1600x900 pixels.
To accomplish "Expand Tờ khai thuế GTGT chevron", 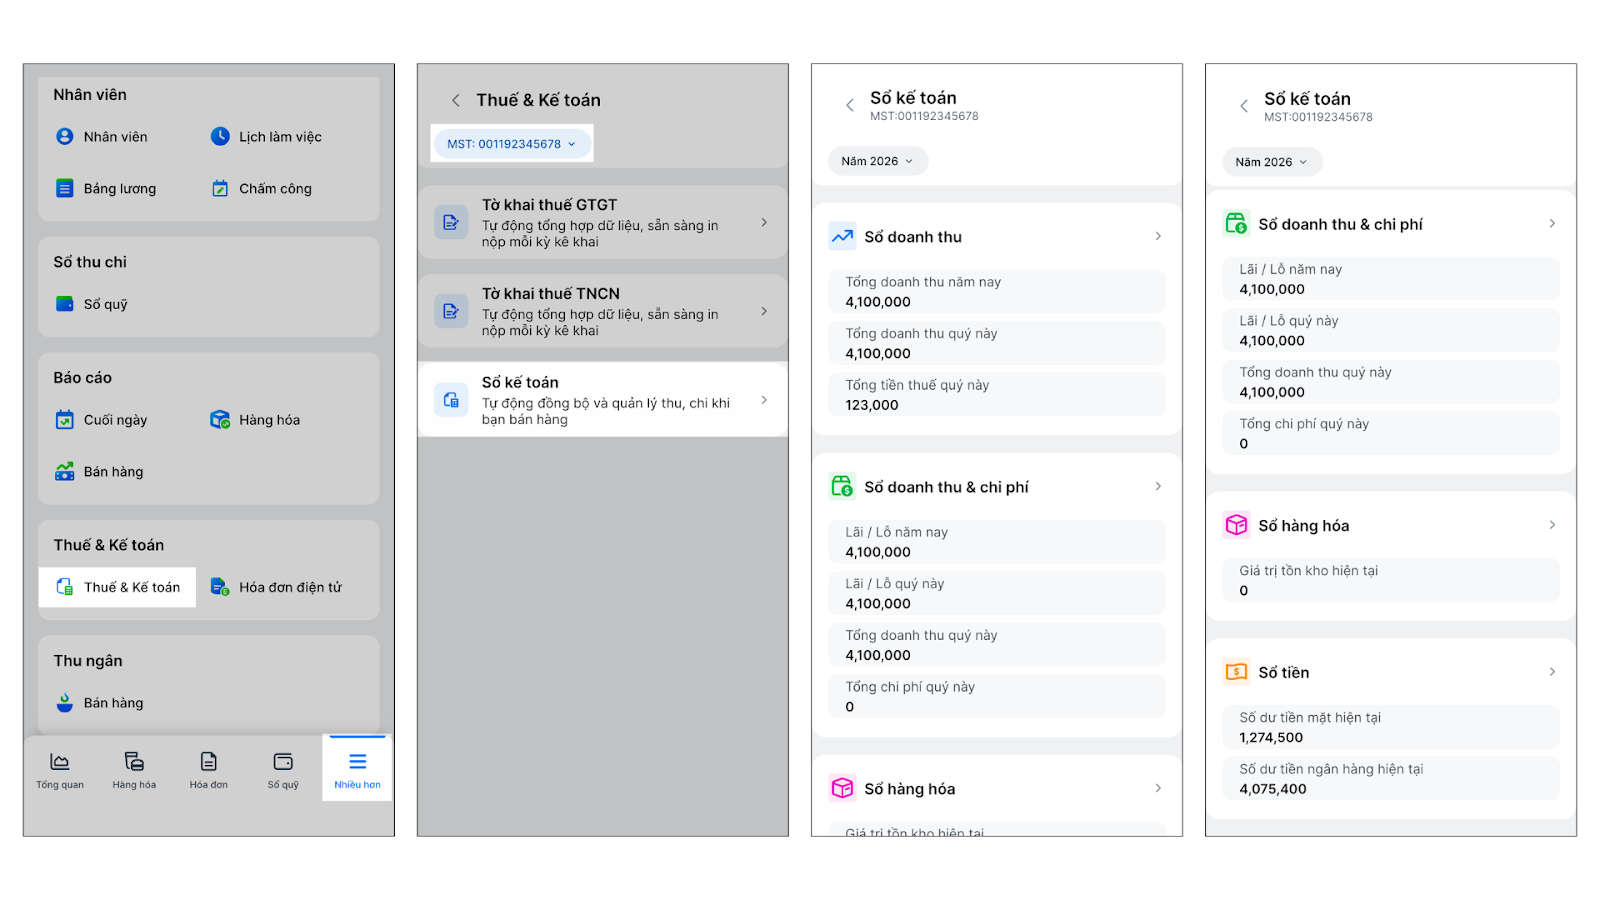I will tap(764, 222).
